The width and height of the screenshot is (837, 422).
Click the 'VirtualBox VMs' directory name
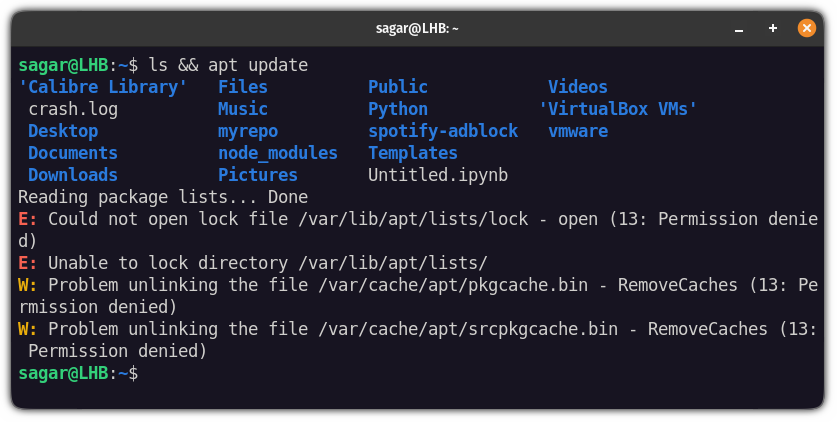tap(618, 109)
